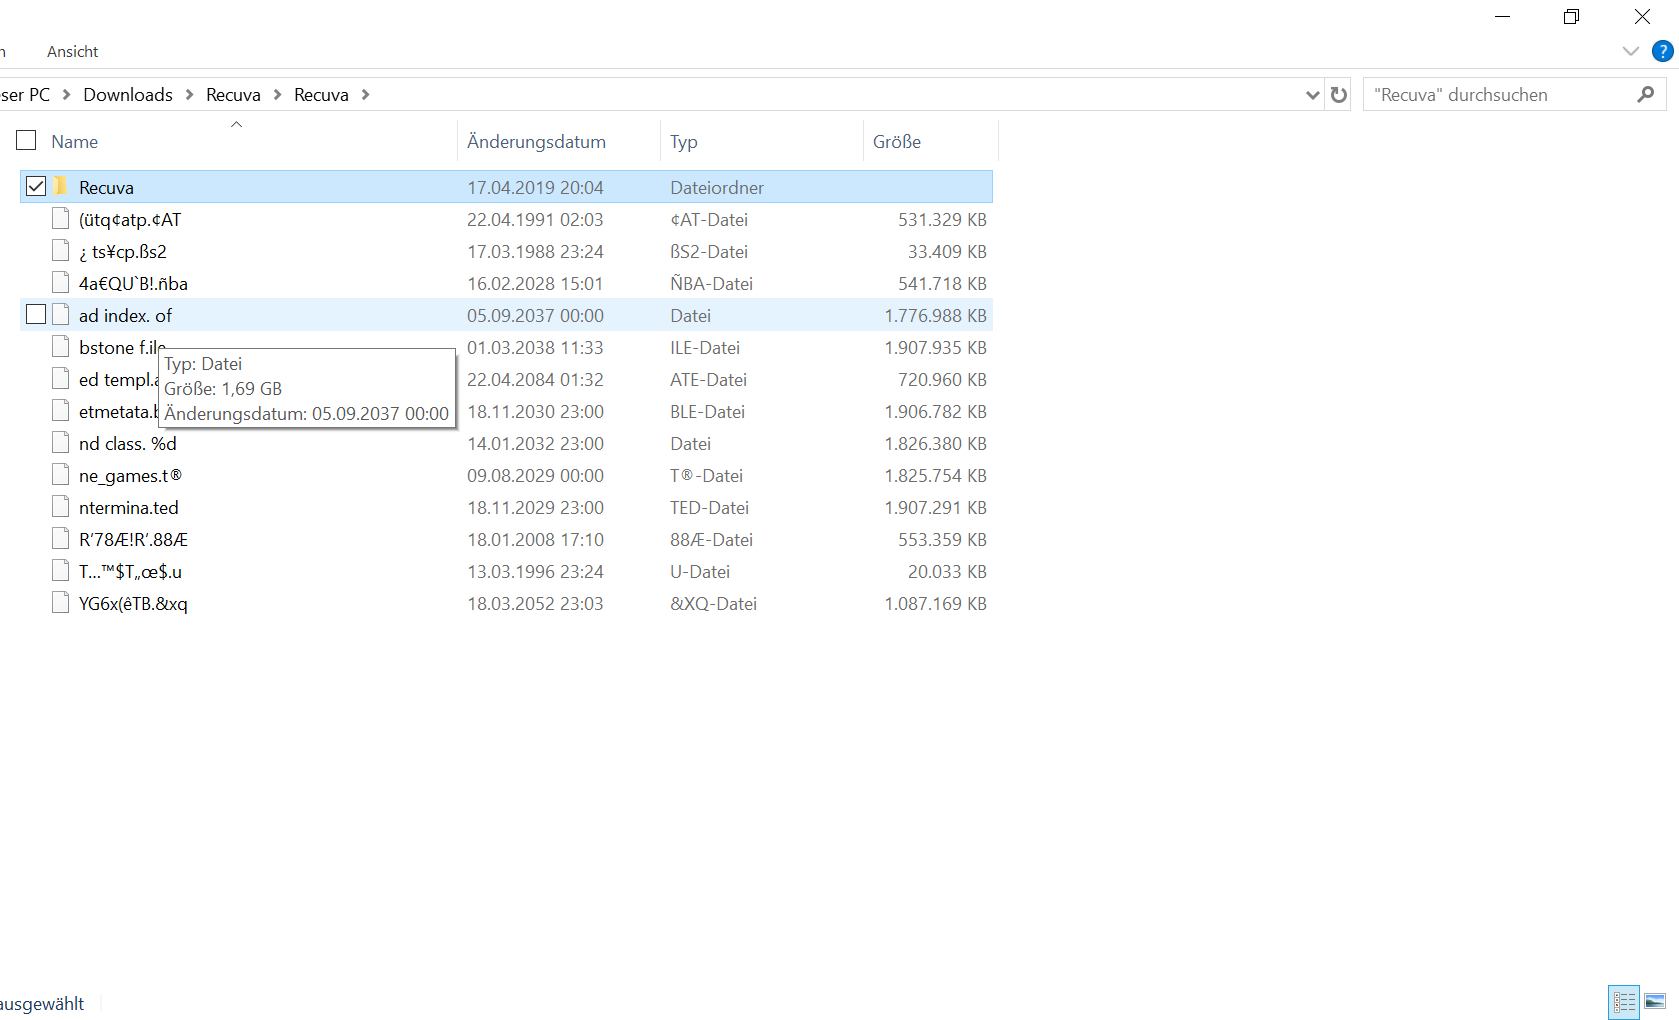Open the Ansicht ribbon tab
This screenshot has width=1679, height=1020.
click(73, 52)
